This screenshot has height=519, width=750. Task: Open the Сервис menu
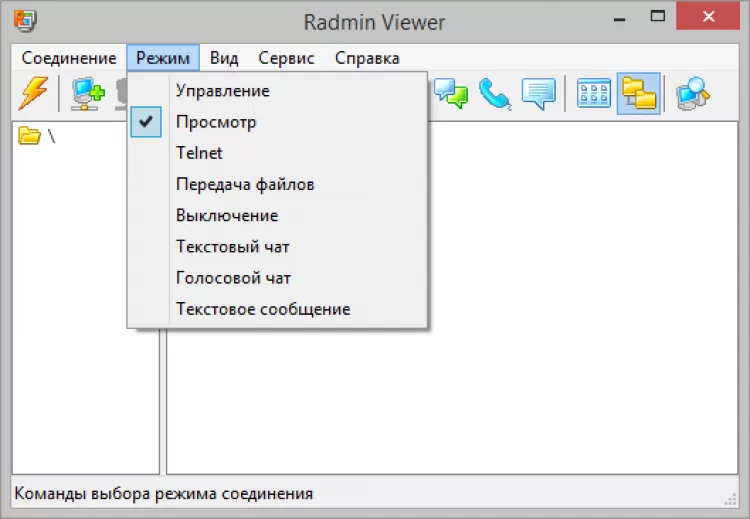tap(286, 58)
